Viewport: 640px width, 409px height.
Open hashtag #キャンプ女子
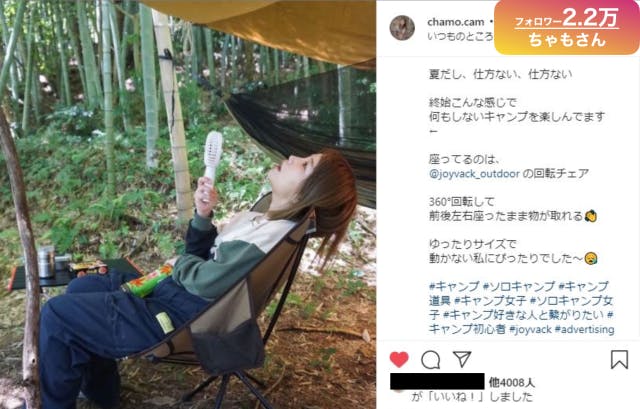click(x=490, y=301)
